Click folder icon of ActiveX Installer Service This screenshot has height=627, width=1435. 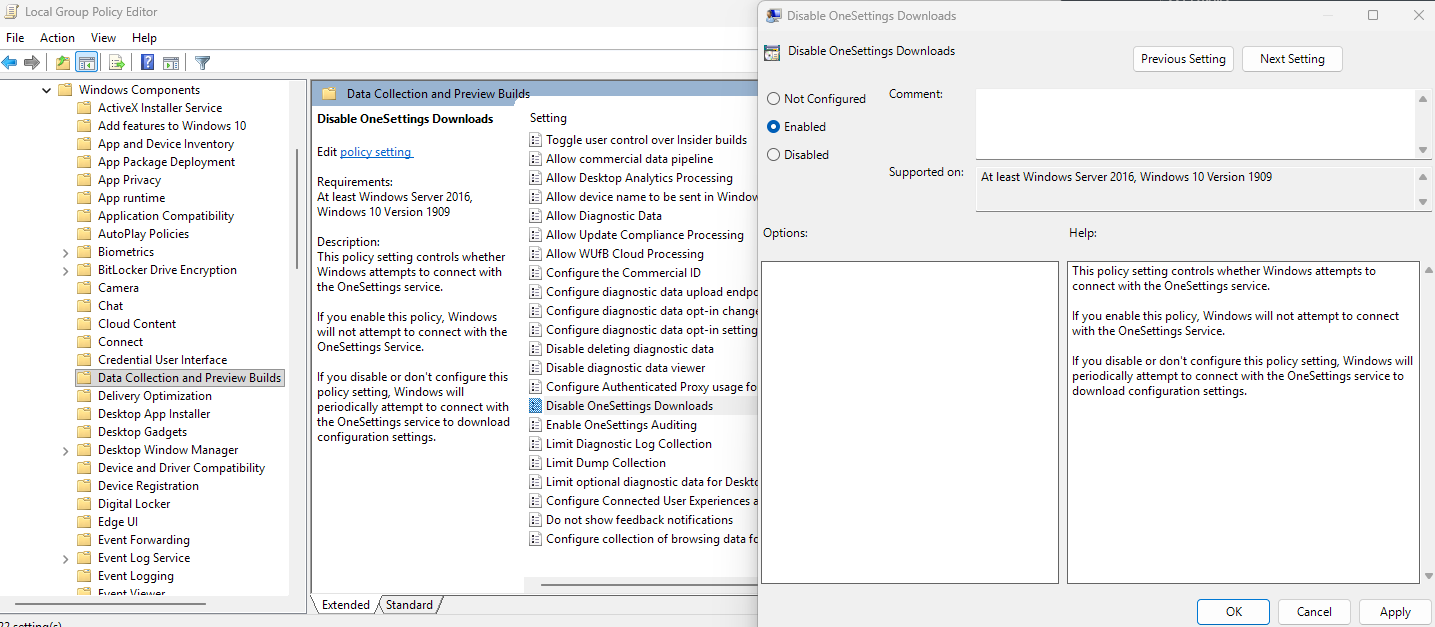(84, 108)
